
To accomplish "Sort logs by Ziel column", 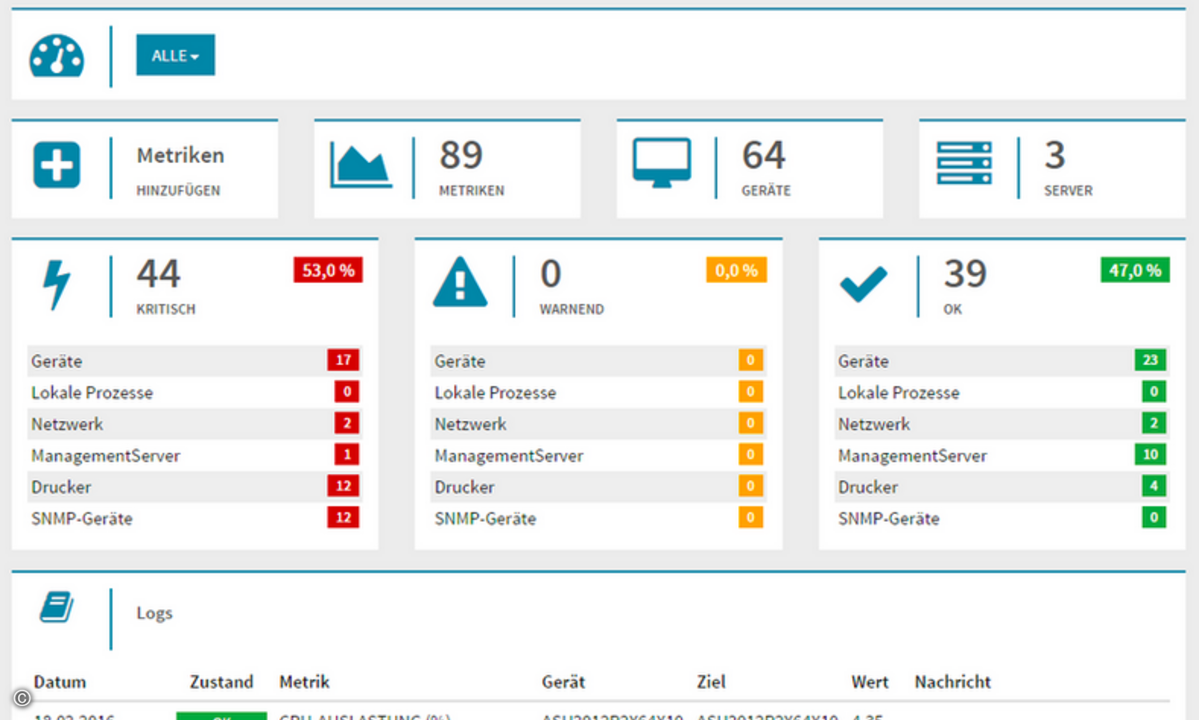I will 711,682.
